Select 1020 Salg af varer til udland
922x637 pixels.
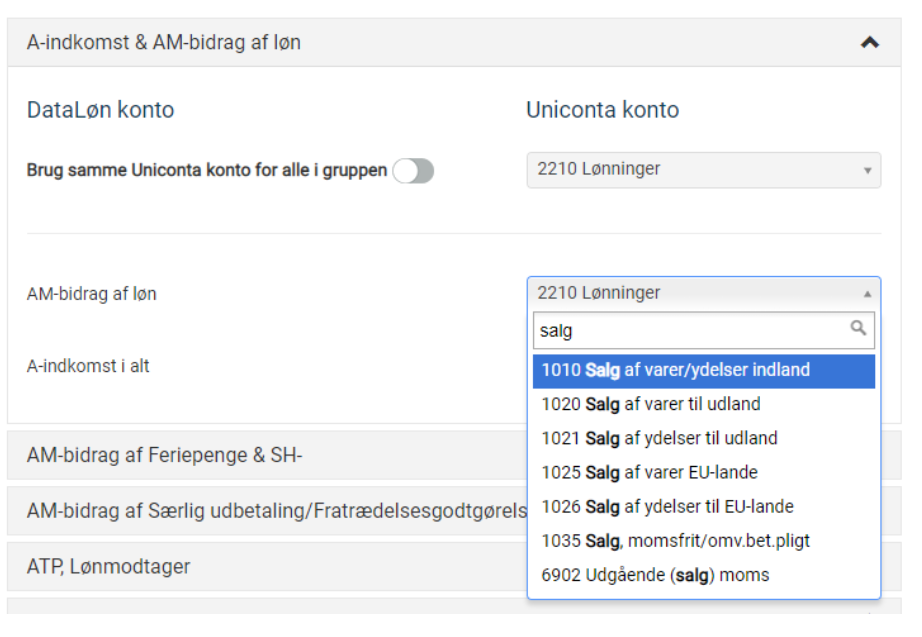703,404
